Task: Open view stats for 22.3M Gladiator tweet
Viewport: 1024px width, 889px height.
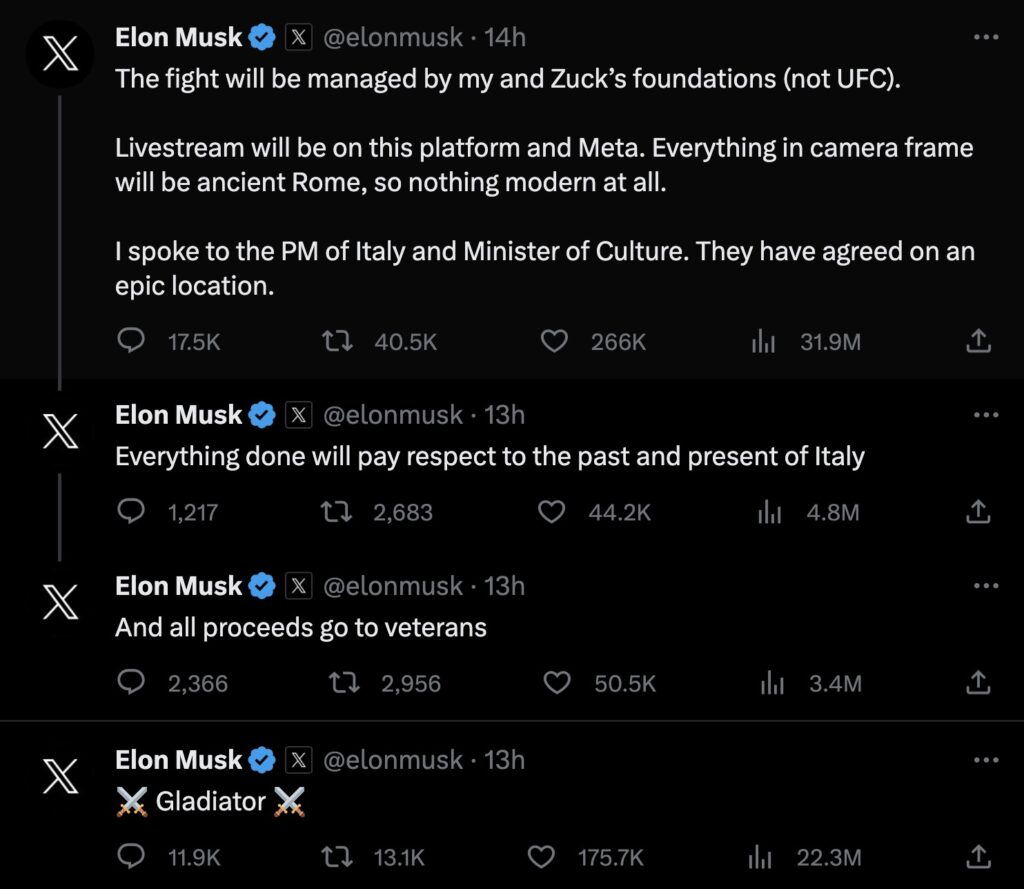Action: coord(760,856)
